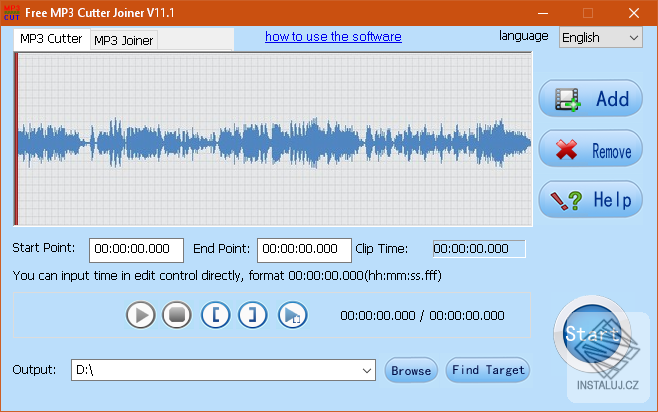Viewport: 658px width, 412px height.
Task: Click the MP3 CUT app icon in title bar
Action: click(x=12, y=13)
